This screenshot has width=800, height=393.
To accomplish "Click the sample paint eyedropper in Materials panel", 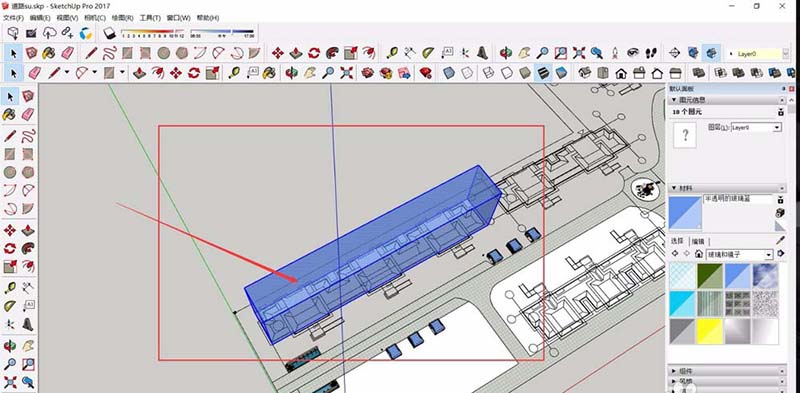I will coord(780,240).
